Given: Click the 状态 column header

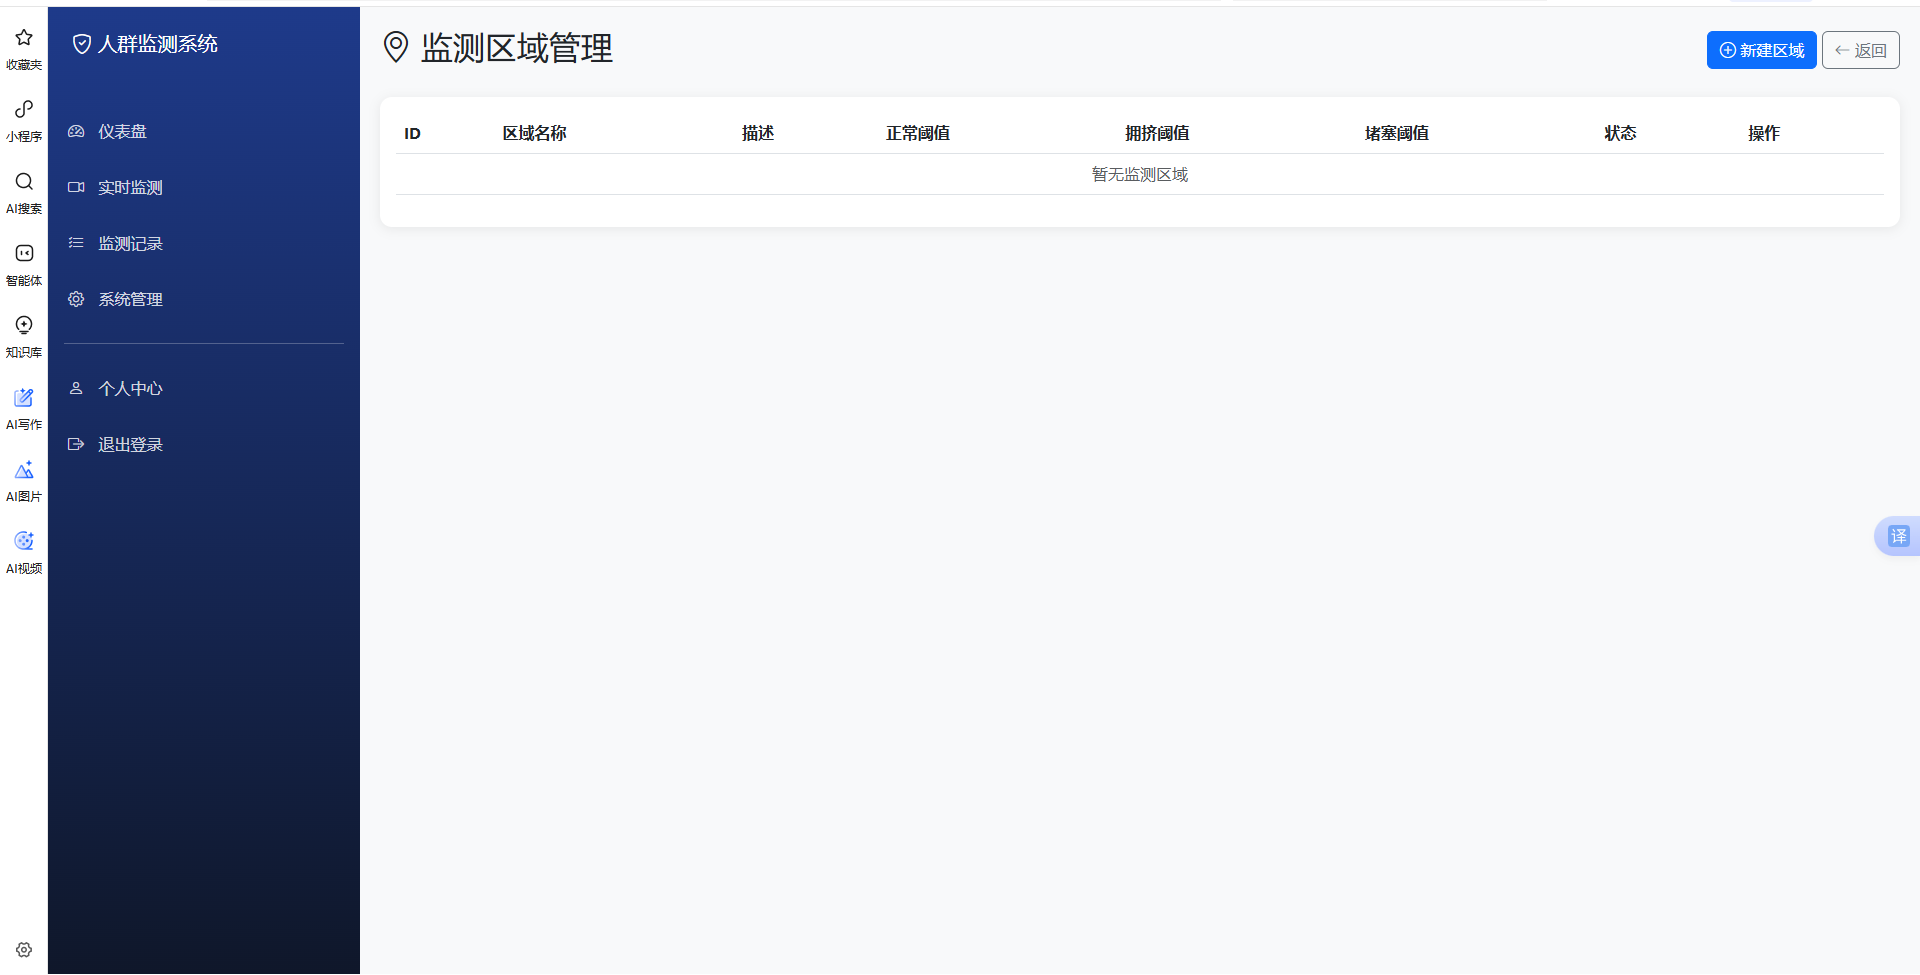Looking at the screenshot, I should (x=1620, y=133).
